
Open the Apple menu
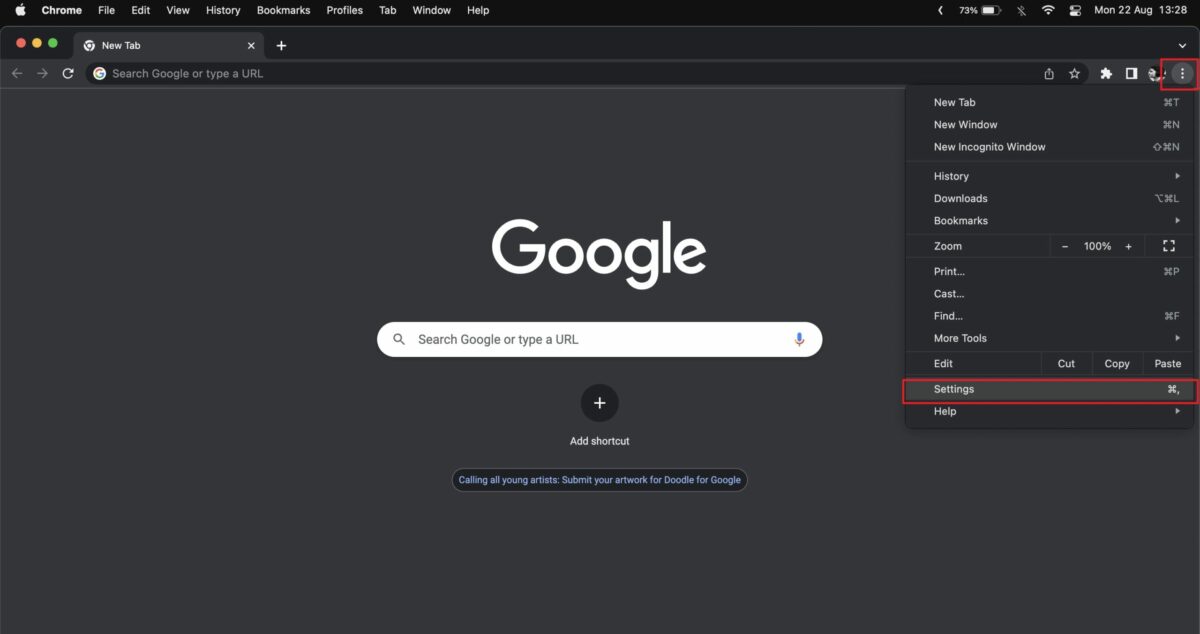20,10
